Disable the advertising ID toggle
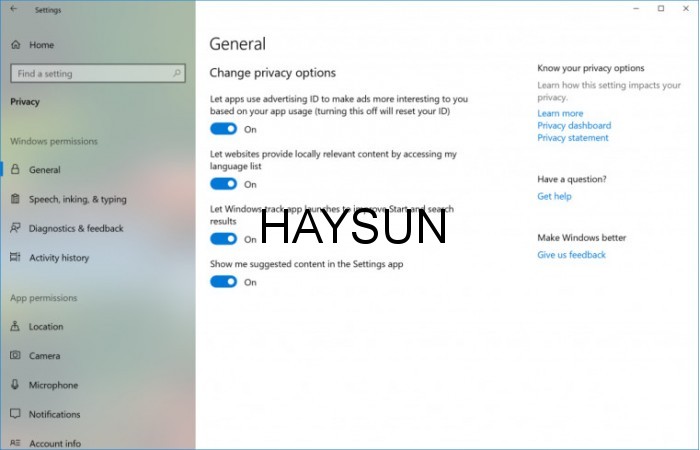This screenshot has width=700, height=450. (x=223, y=129)
